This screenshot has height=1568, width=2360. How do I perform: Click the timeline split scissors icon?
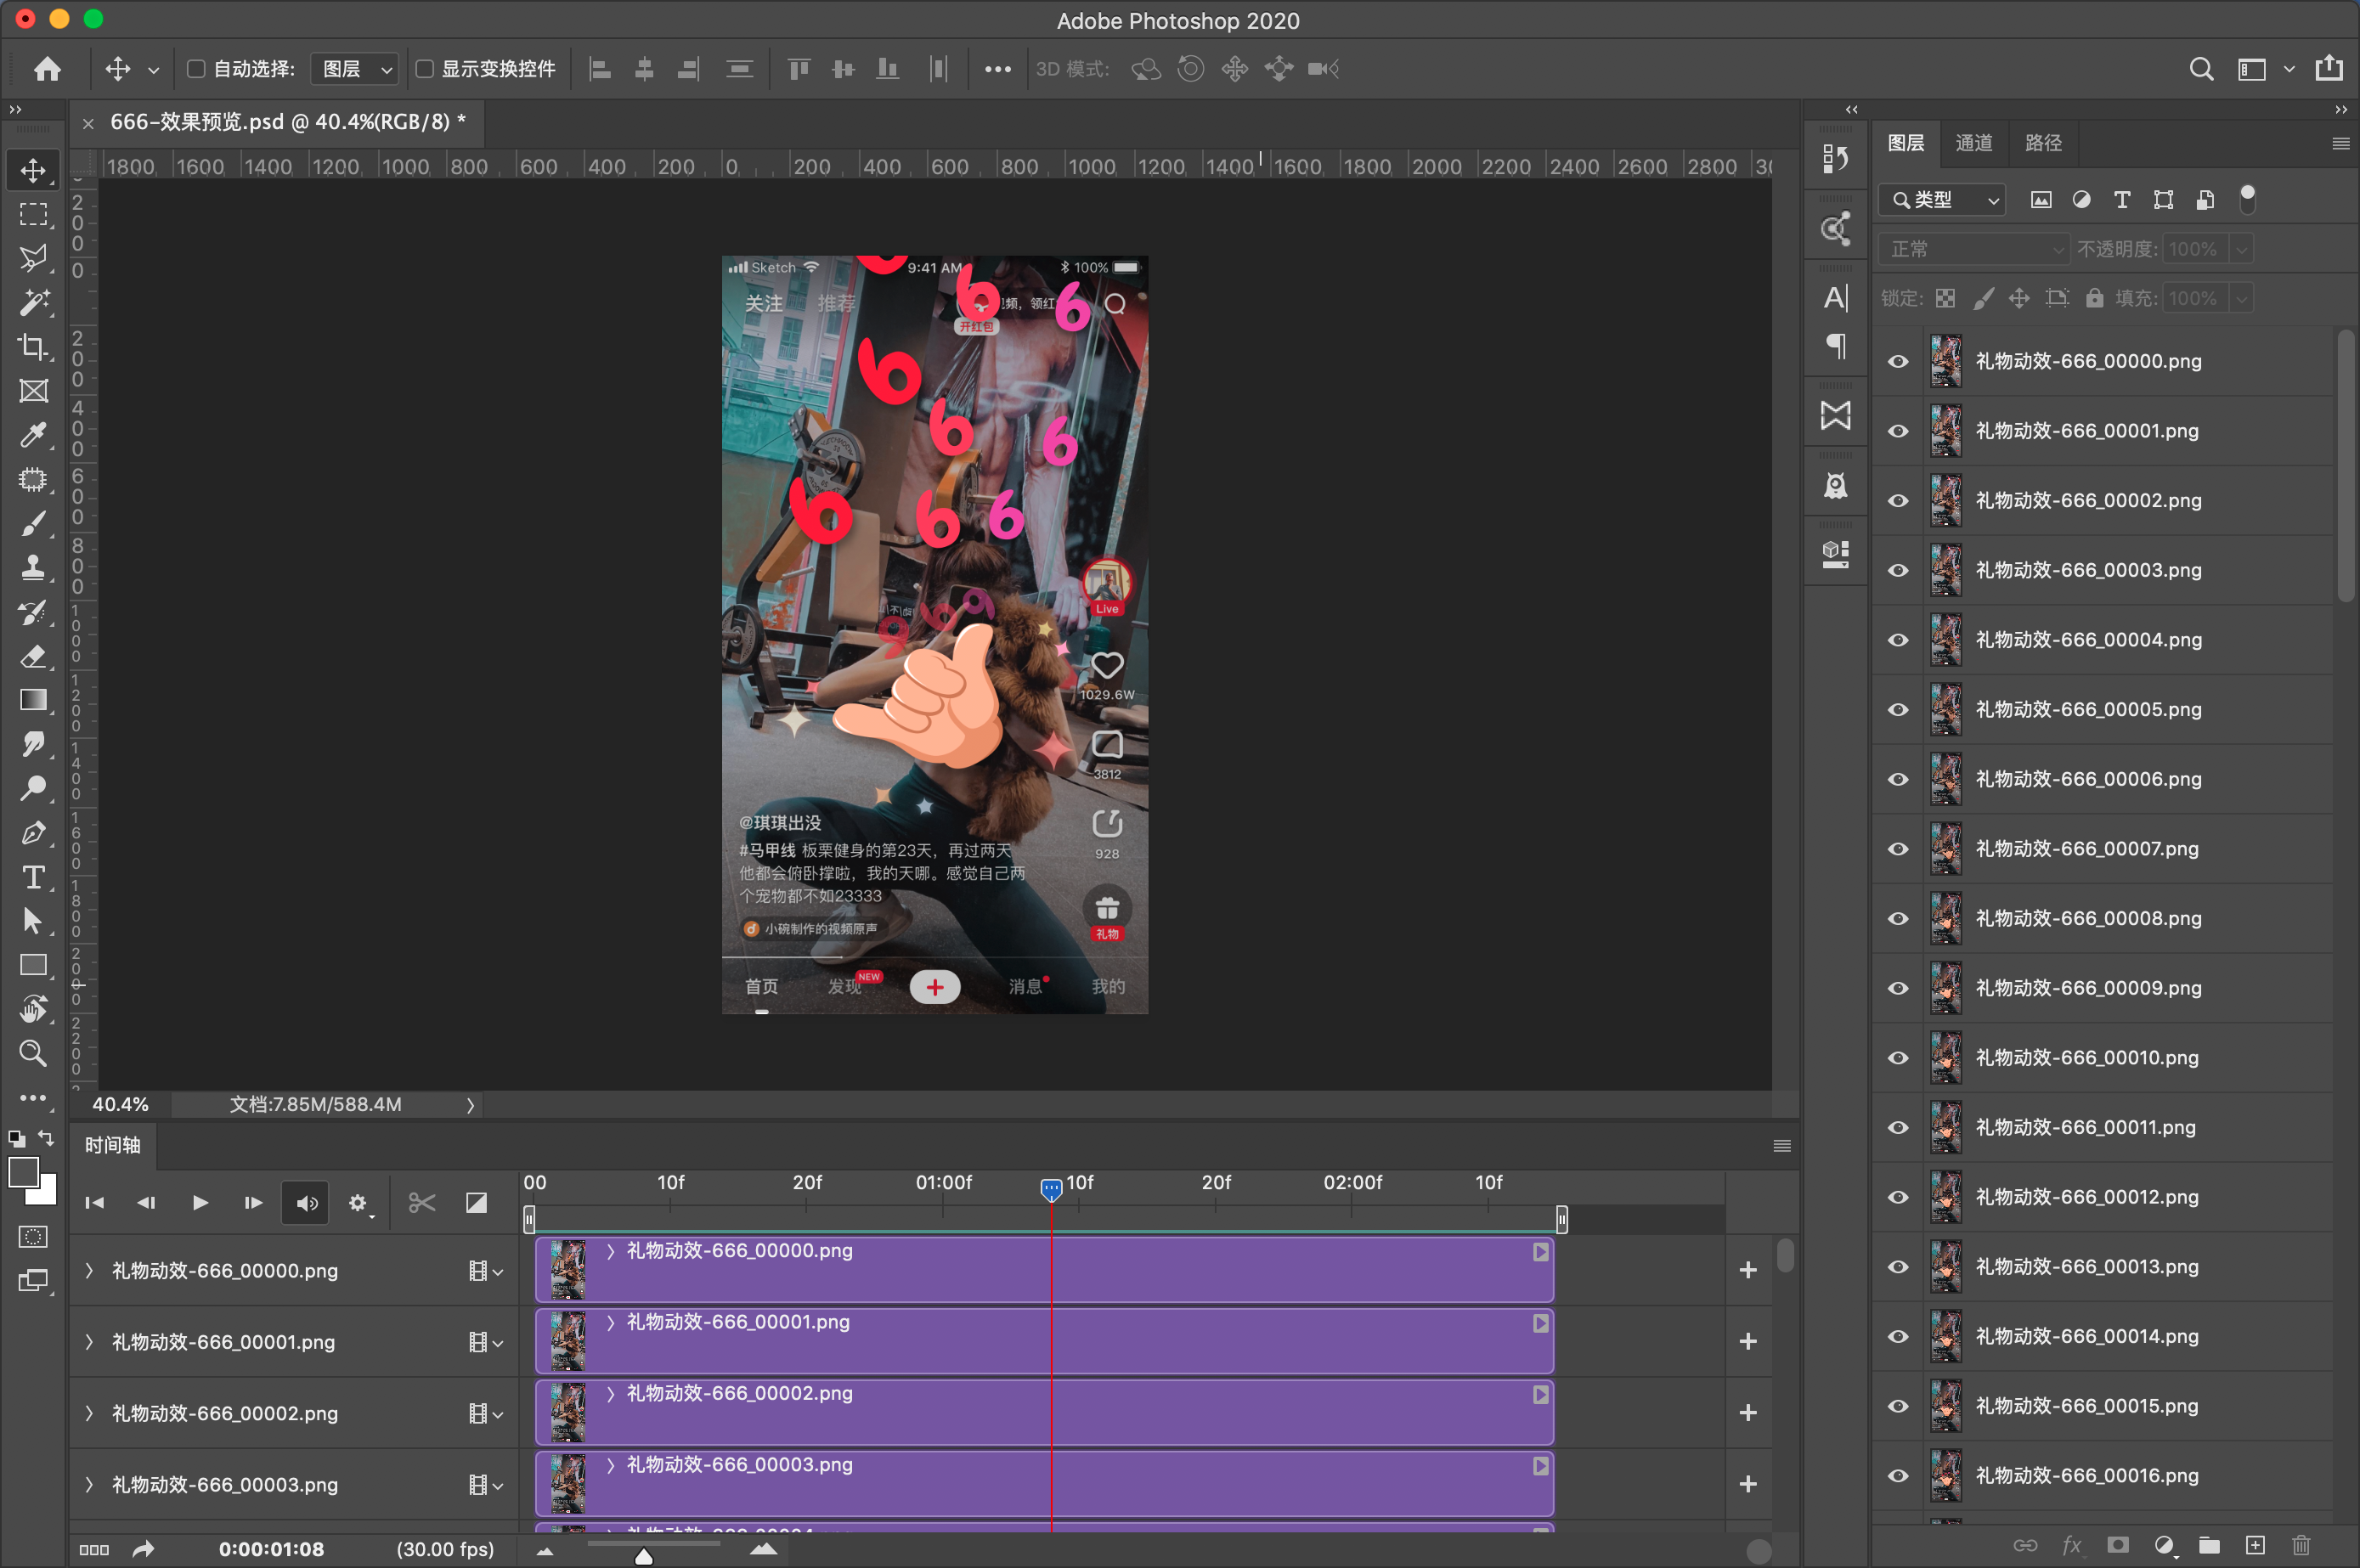coord(422,1202)
